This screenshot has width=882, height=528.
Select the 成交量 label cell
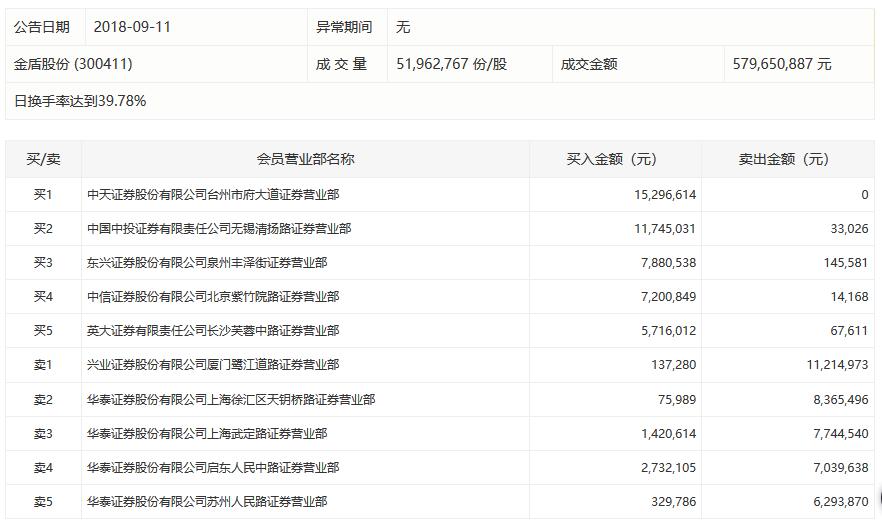(x=347, y=64)
